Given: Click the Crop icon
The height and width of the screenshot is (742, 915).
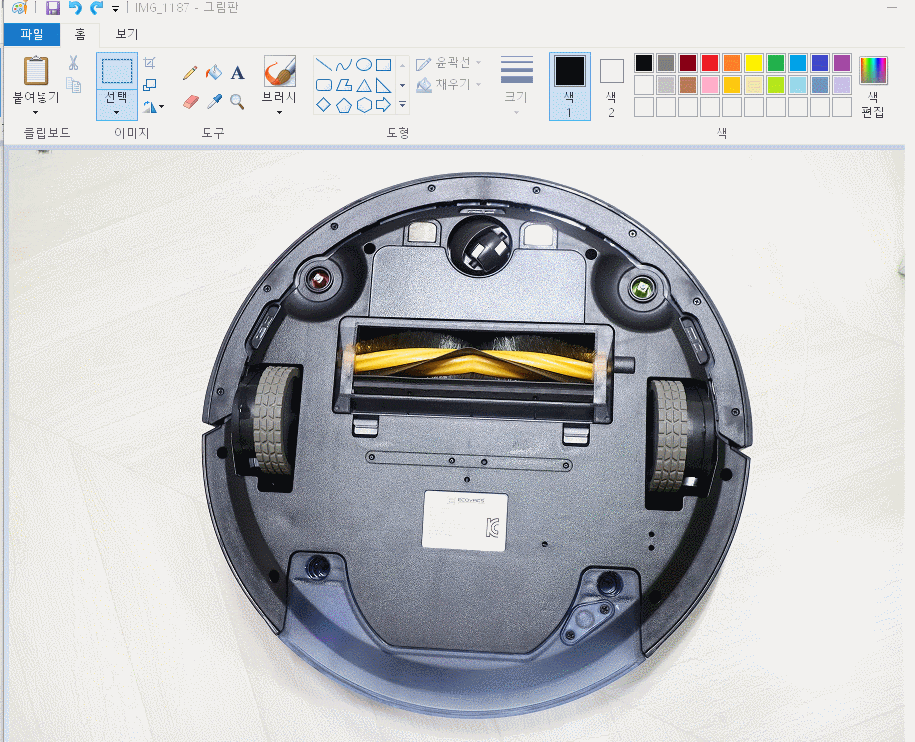Looking at the screenshot, I should pos(149,62).
